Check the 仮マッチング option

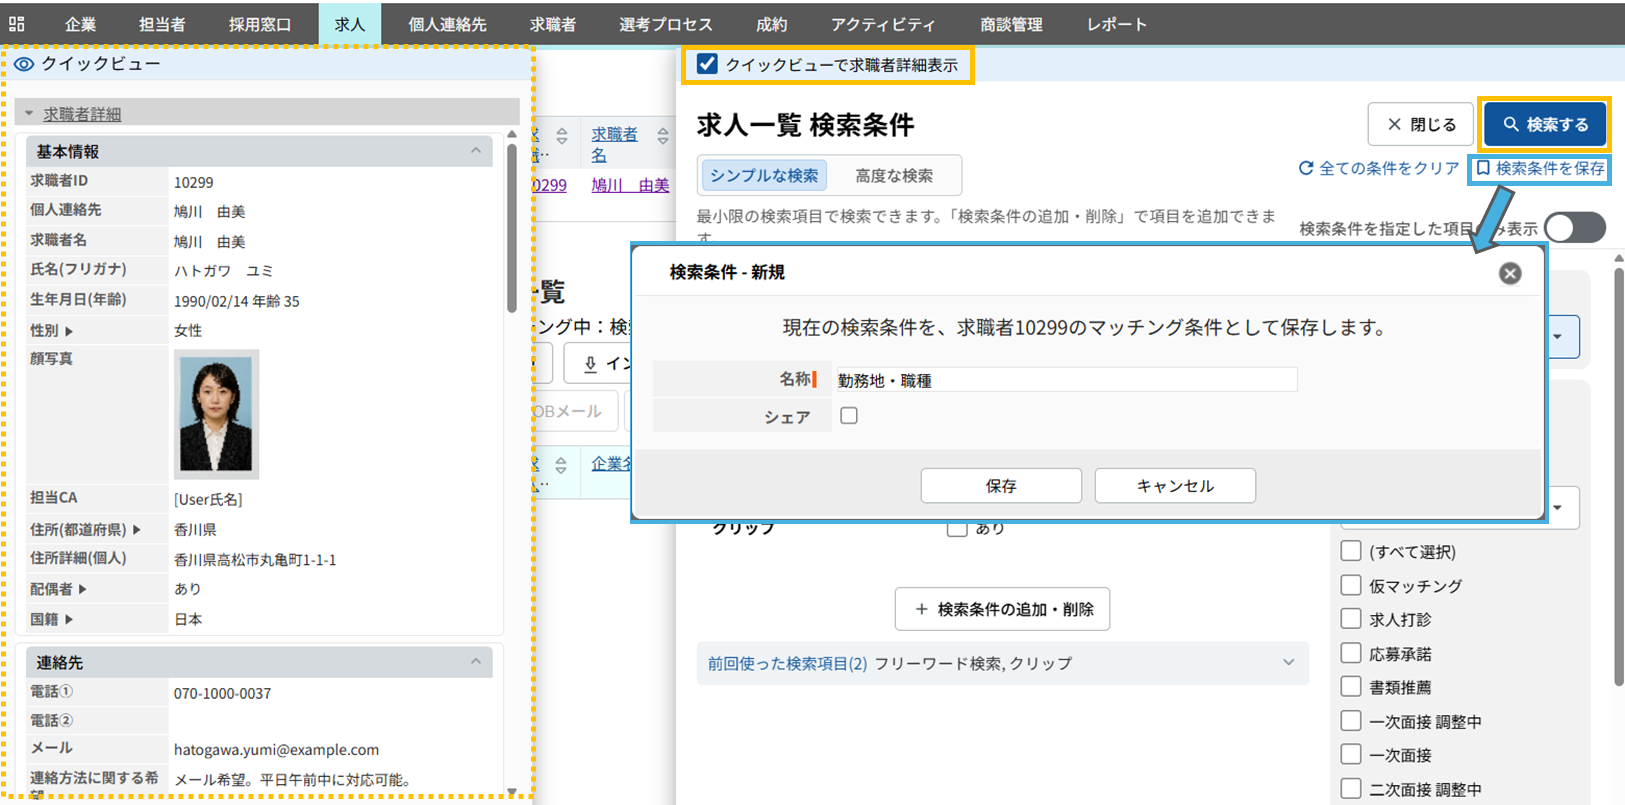point(1351,585)
